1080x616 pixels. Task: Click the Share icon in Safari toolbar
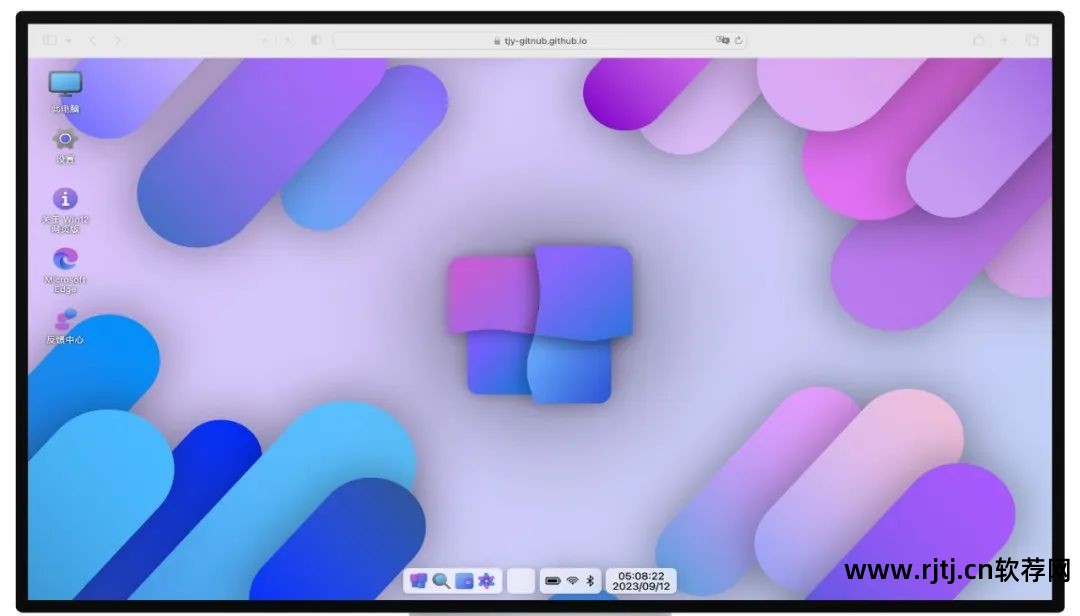979,41
